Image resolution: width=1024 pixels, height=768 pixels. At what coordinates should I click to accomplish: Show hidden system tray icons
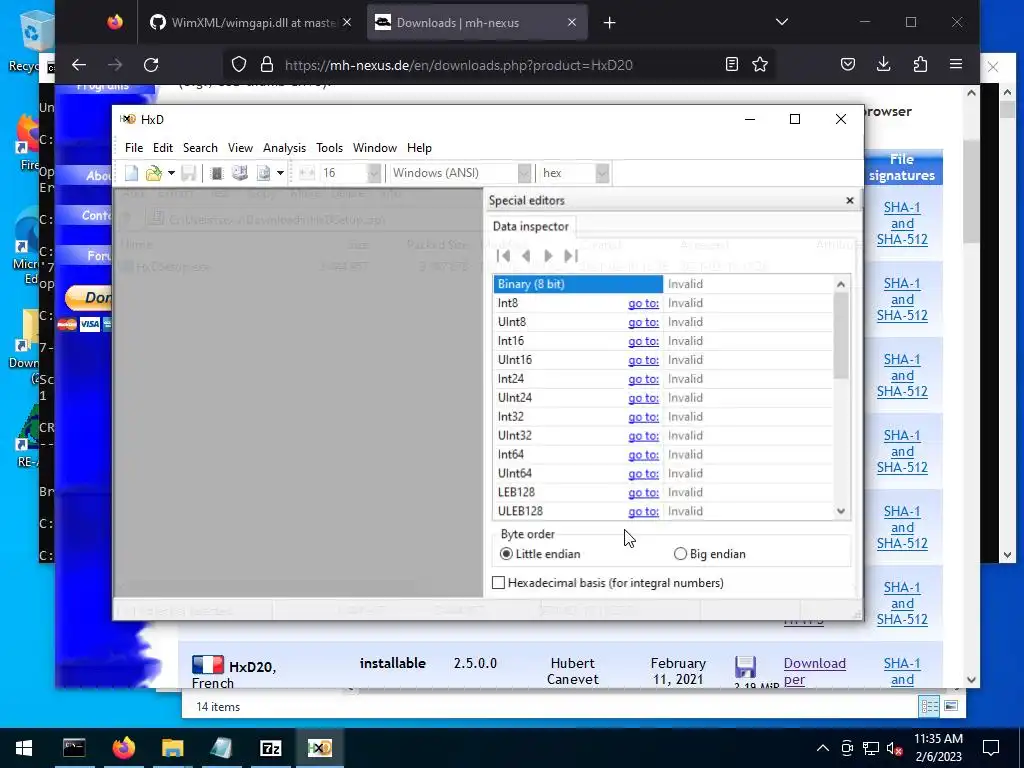point(823,748)
